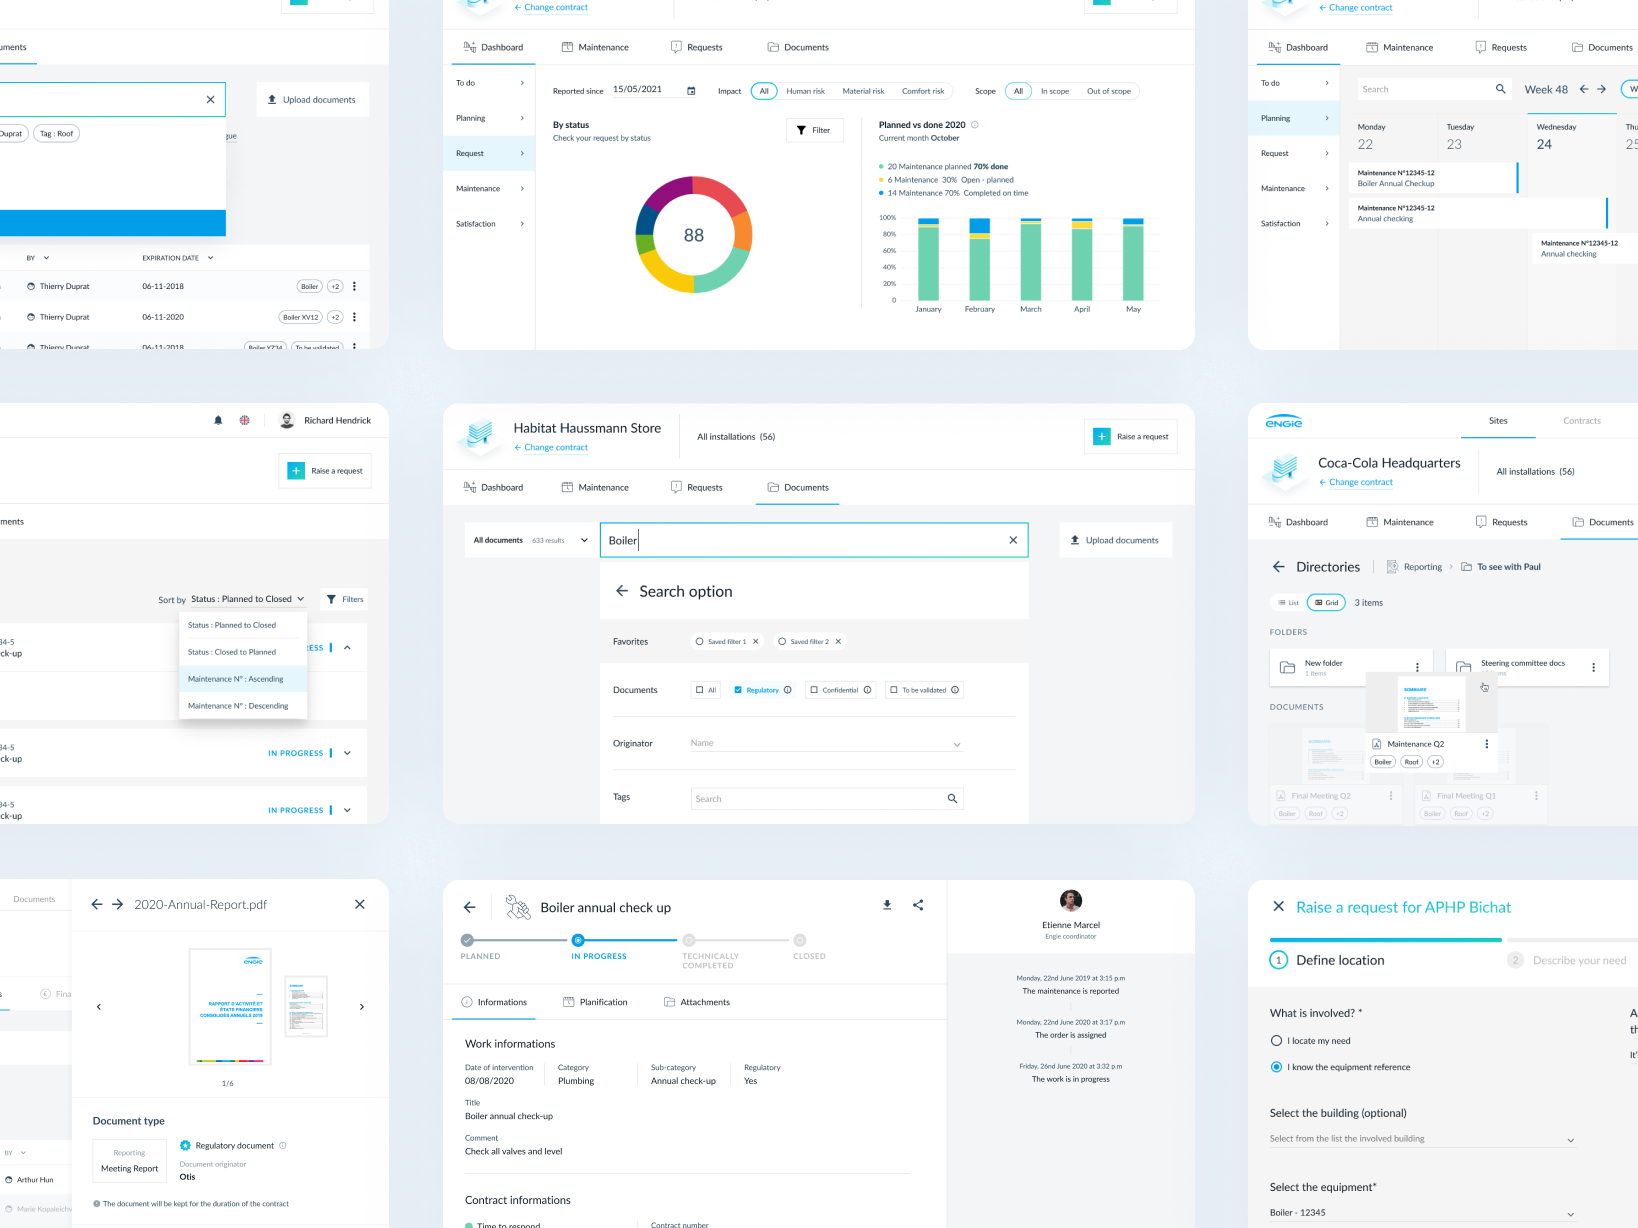Open the All documents 633 results dropdown
The width and height of the screenshot is (1638, 1228).
[530, 540]
